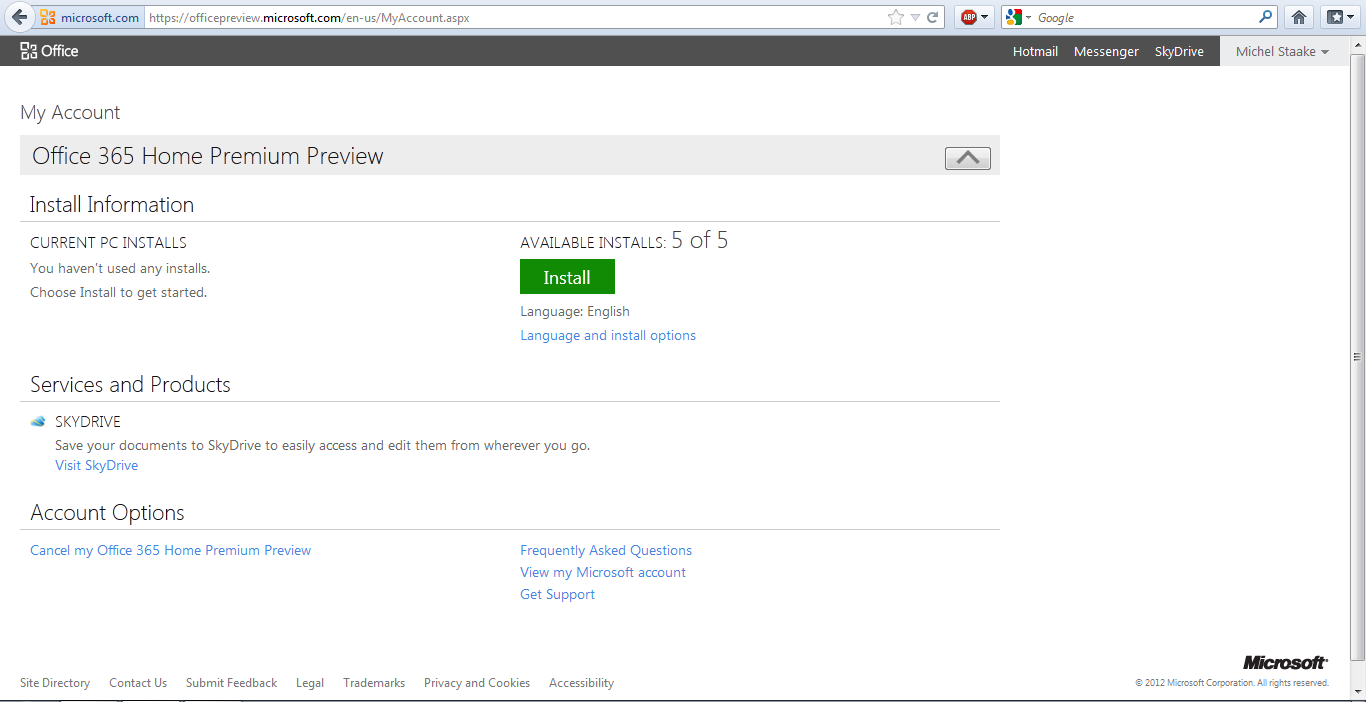Reload the page with the refresh icon

point(933,17)
